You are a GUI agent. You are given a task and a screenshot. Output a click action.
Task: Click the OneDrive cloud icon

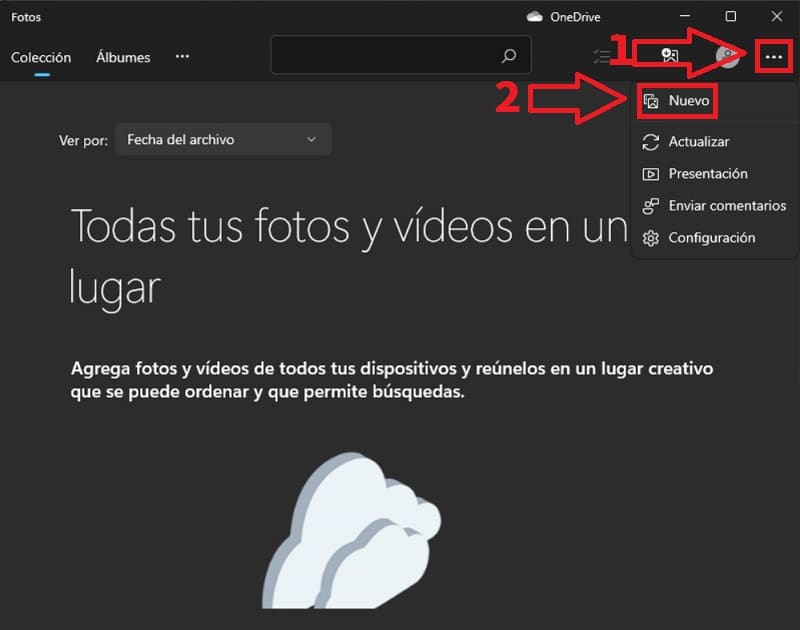[x=534, y=17]
